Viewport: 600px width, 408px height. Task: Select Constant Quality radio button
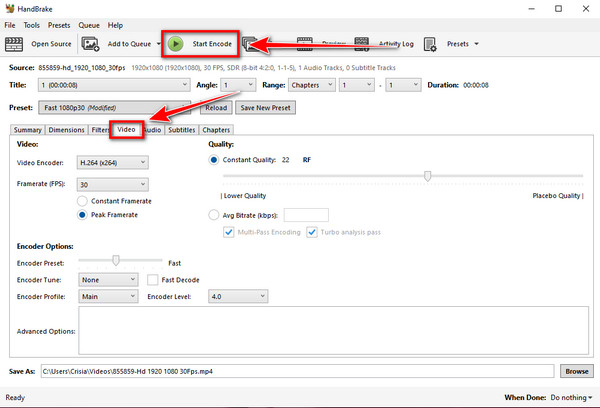click(214, 160)
